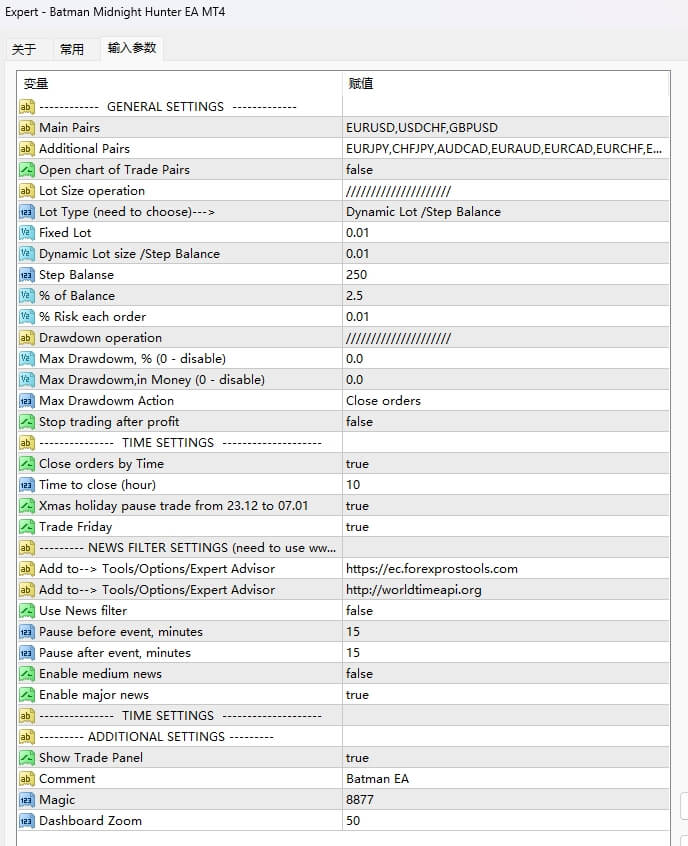Select the 输入参数 tab
Image resolution: width=688 pixels, height=846 pixels.
pyautogui.click(x=132, y=48)
